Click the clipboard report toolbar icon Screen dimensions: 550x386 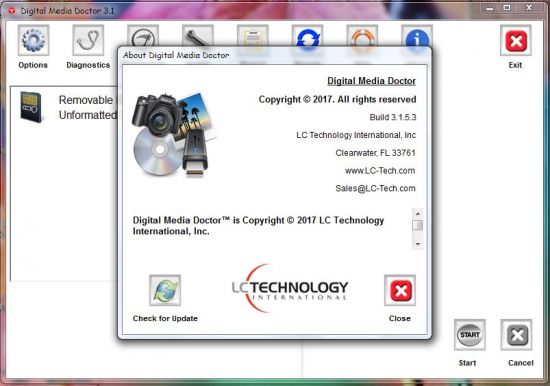[x=253, y=36]
